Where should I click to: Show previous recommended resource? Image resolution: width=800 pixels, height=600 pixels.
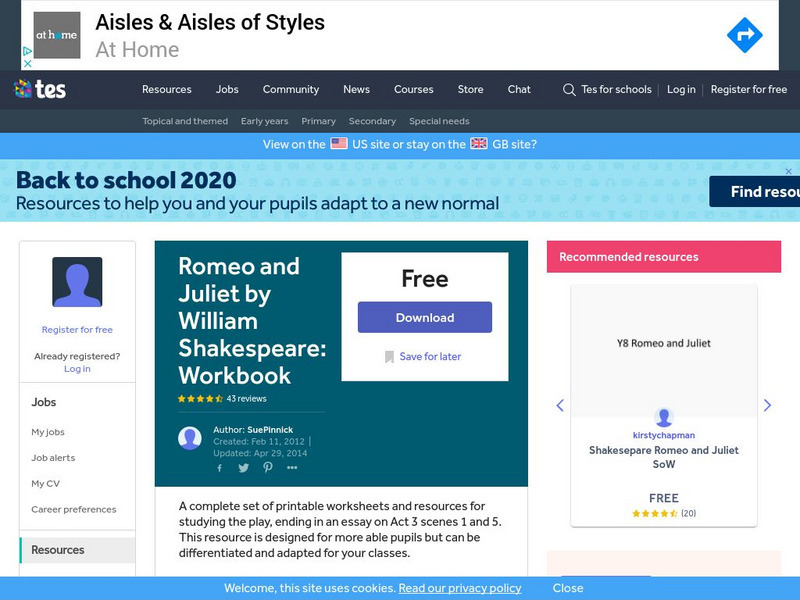point(560,405)
